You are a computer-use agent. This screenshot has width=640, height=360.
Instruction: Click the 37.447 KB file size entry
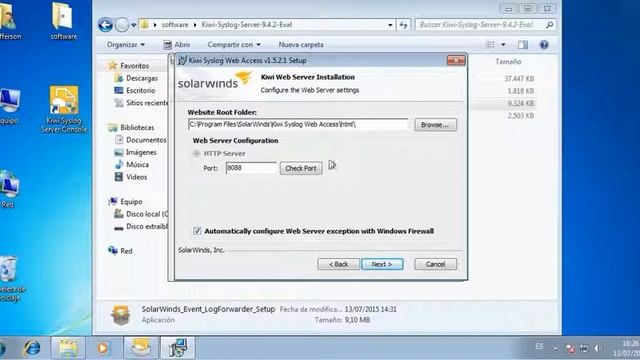click(x=519, y=78)
